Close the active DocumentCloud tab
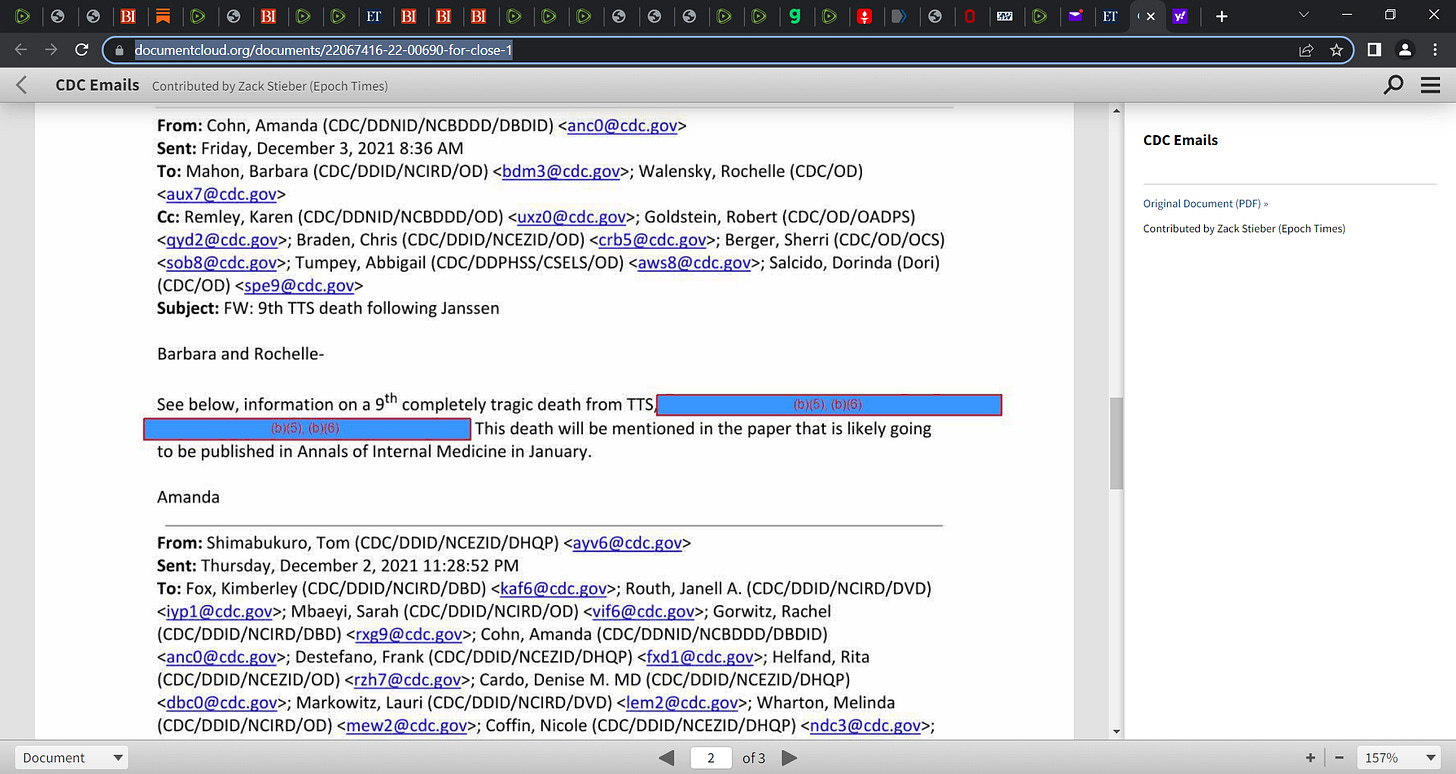 [x=1151, y=16]
